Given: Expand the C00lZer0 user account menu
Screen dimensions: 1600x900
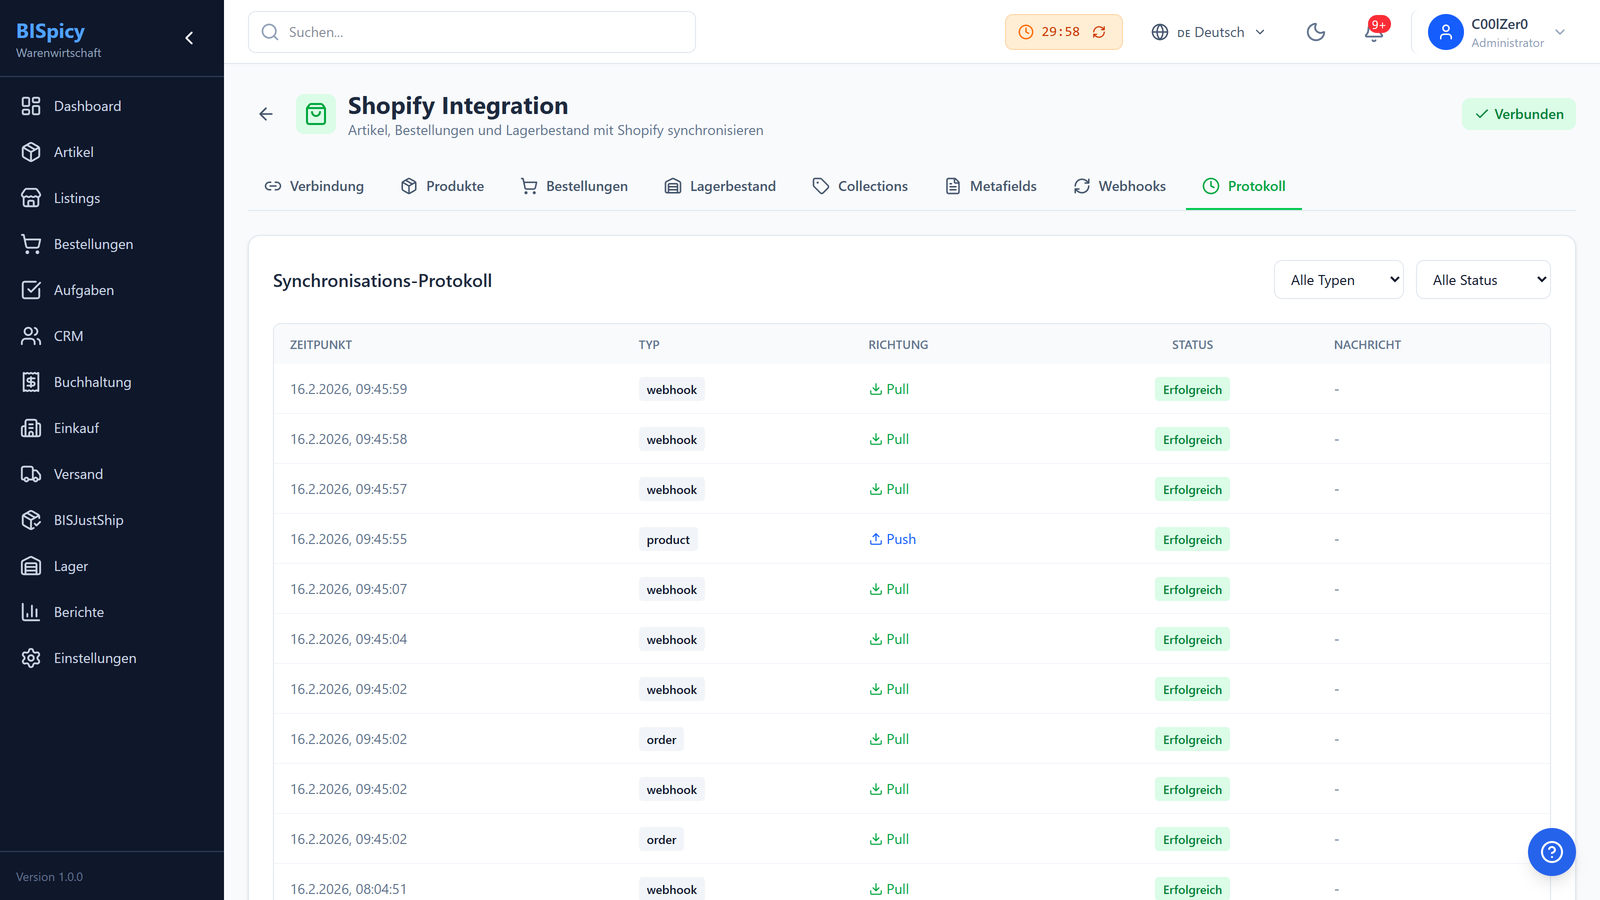Looking at the screenshot, I should [x=1497, y=32].
